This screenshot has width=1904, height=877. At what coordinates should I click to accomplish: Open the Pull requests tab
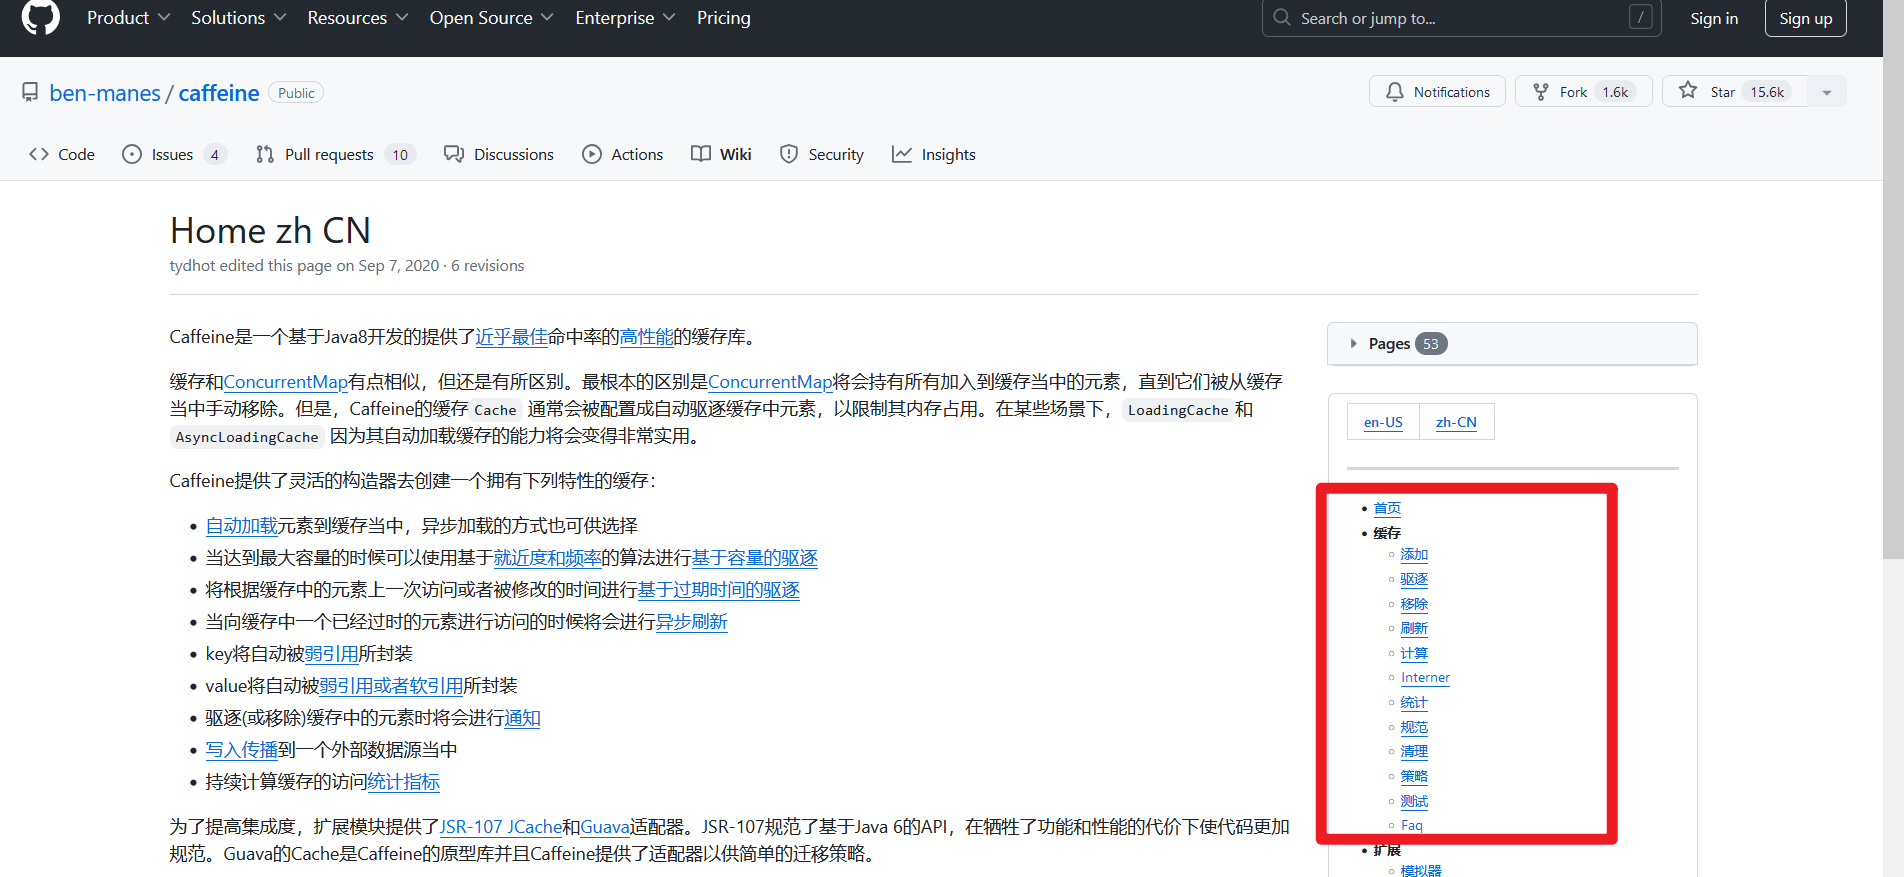334,154
